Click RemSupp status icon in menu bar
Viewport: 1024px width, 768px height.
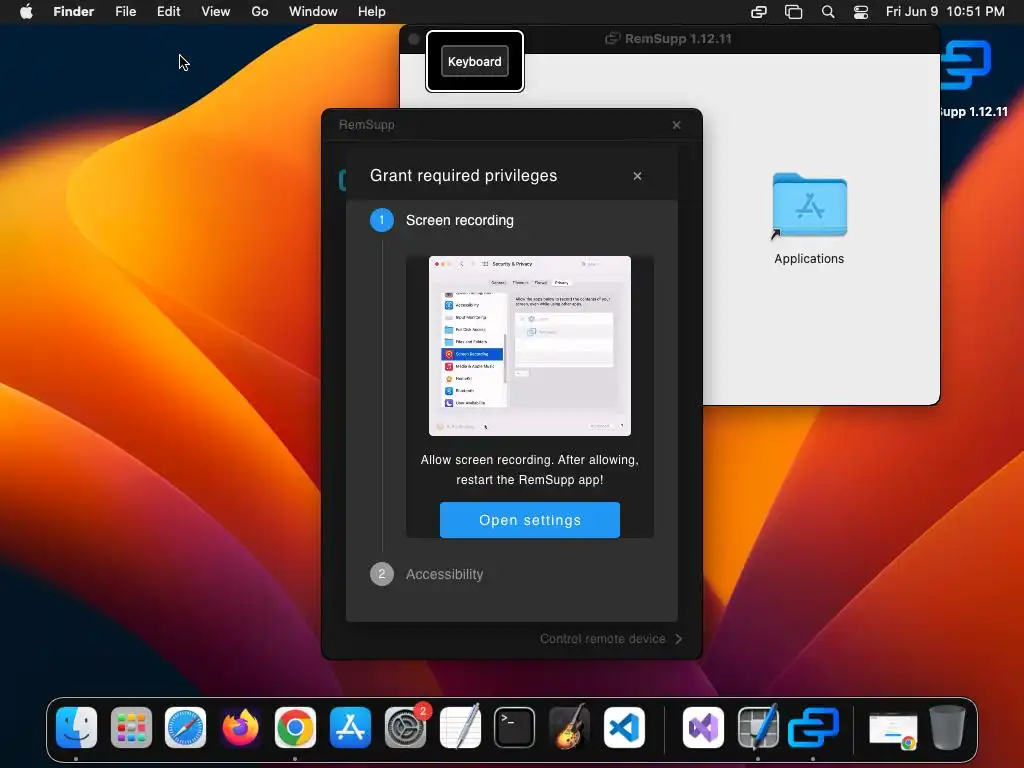(x=758, y=12)
